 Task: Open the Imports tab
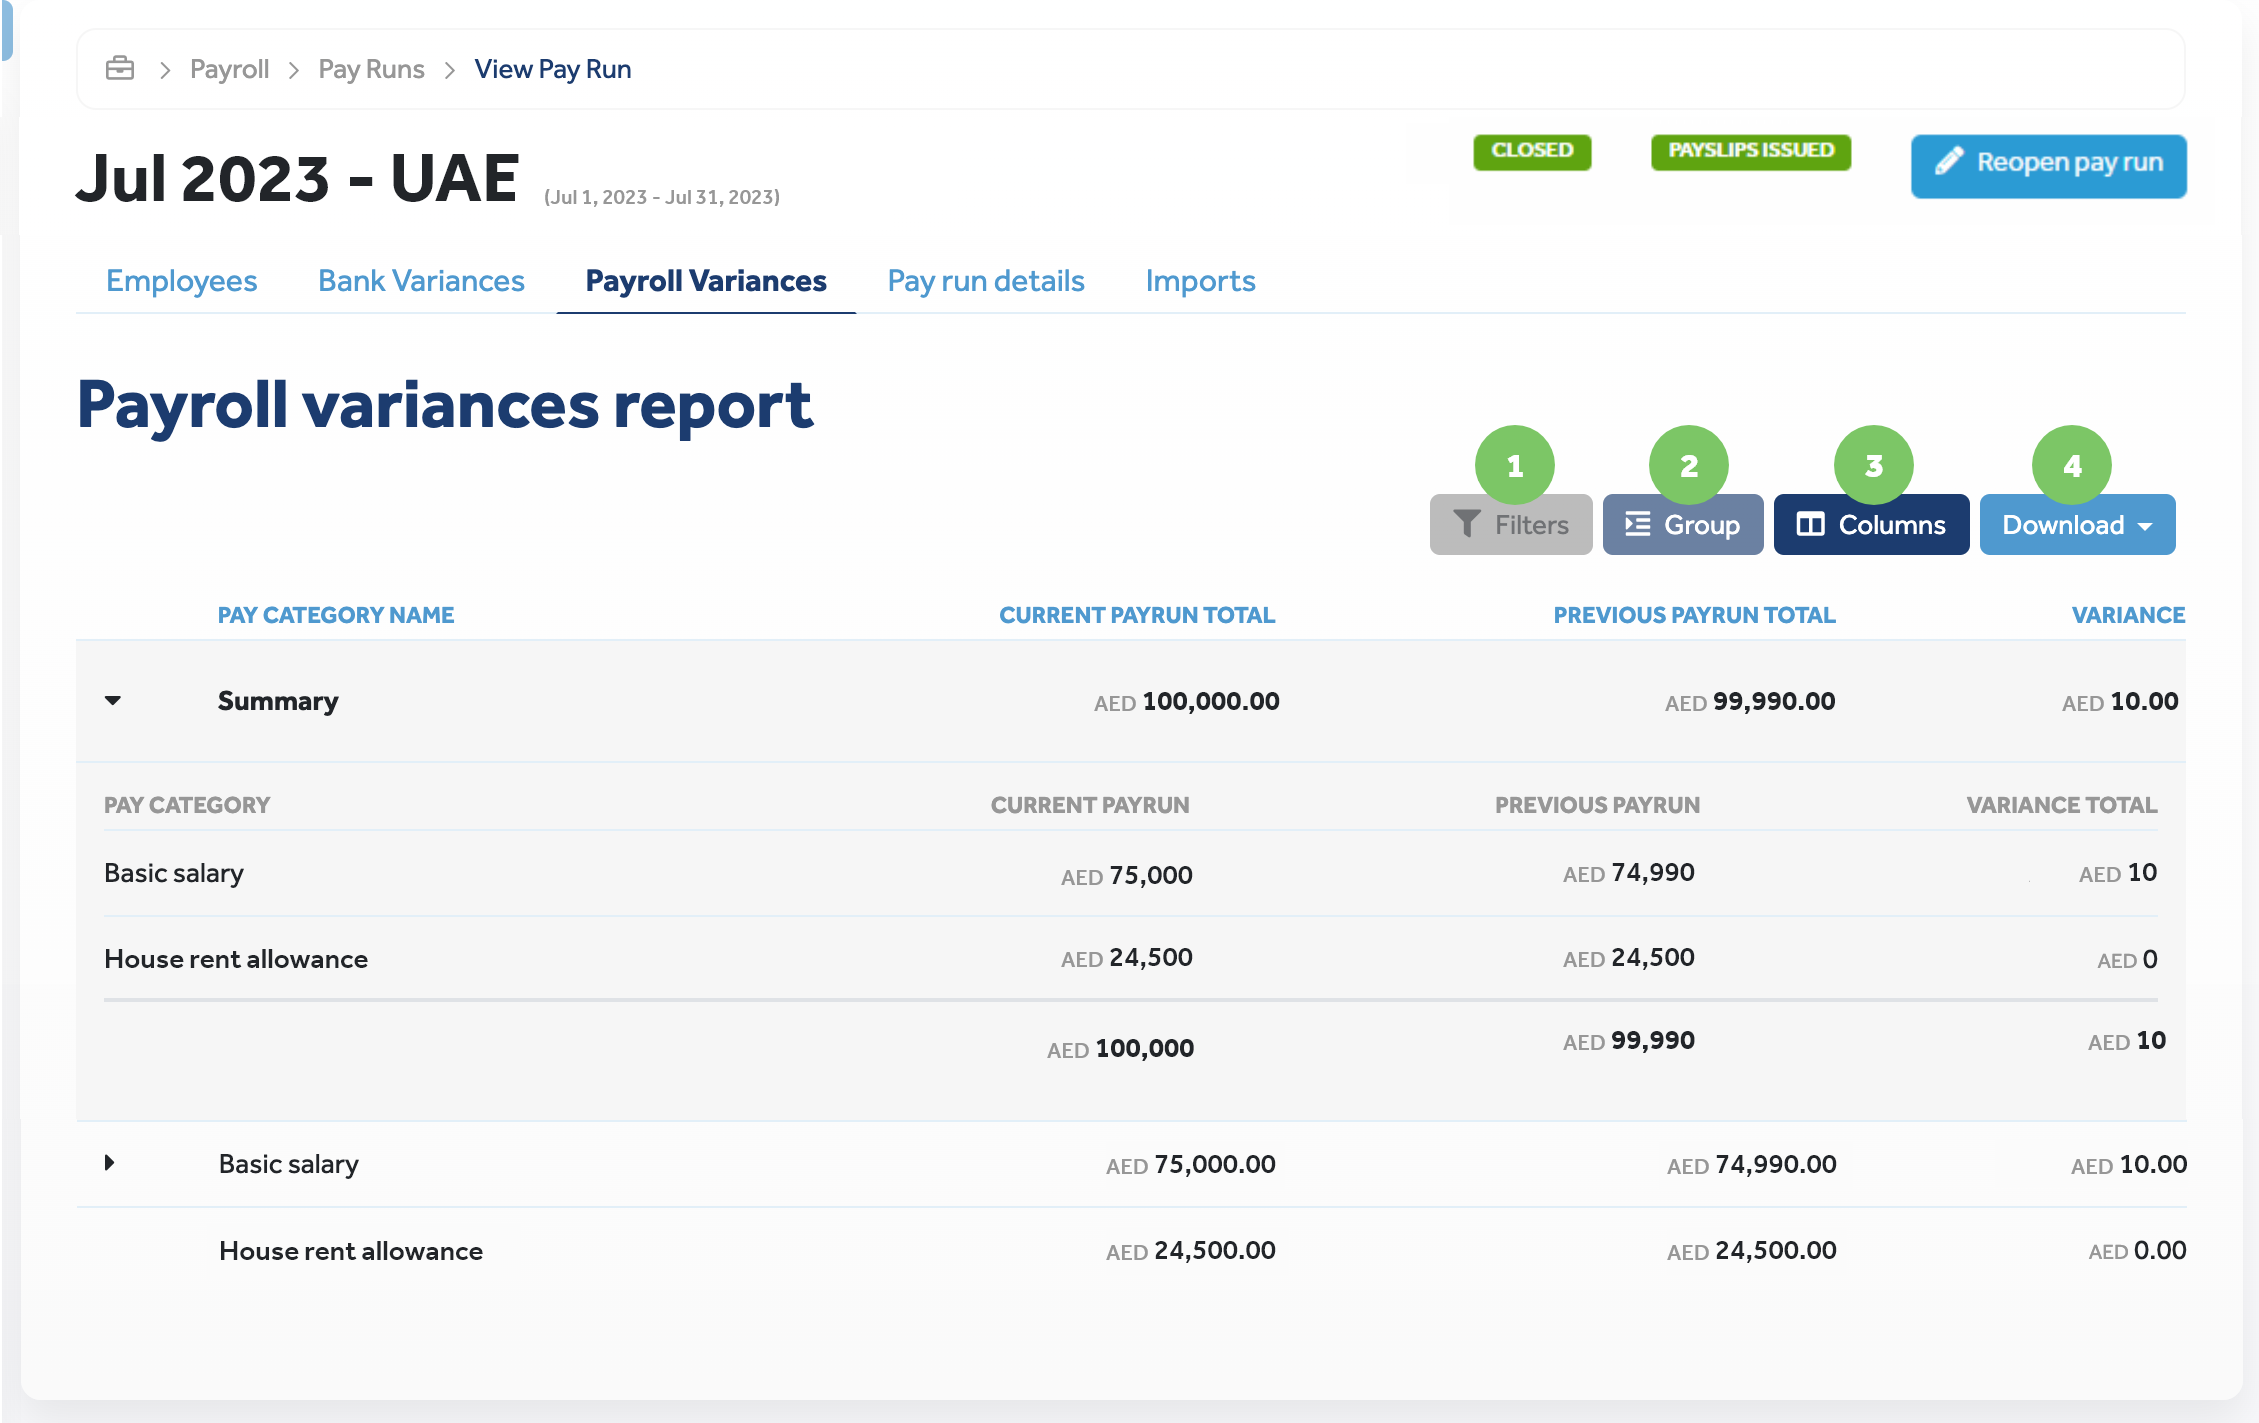(x=1200, y=281)
